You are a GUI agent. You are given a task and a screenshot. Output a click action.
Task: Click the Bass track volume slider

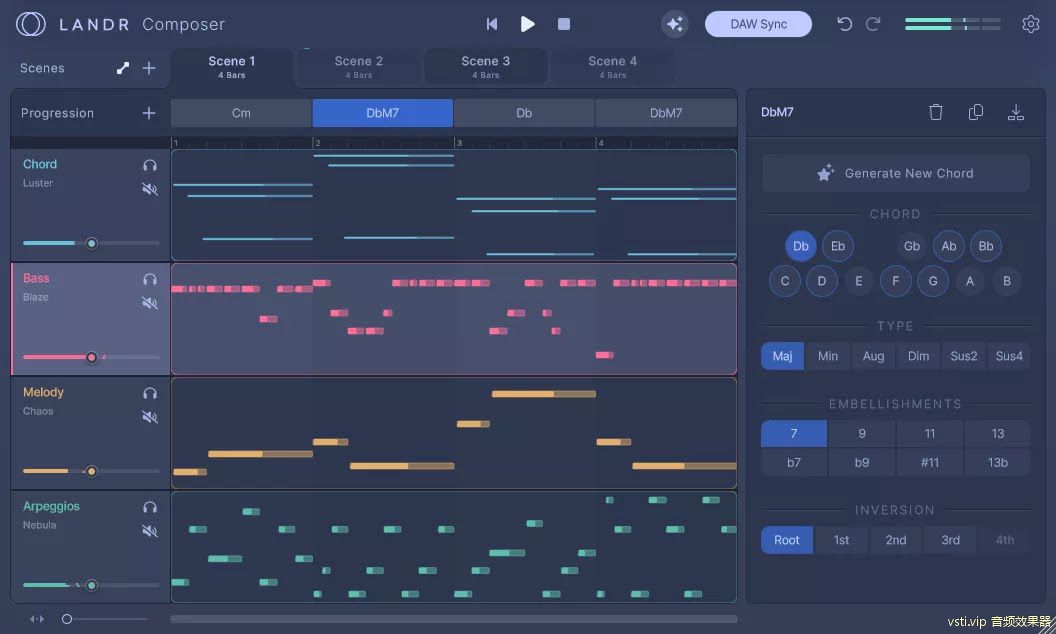(x=91, y=357)
